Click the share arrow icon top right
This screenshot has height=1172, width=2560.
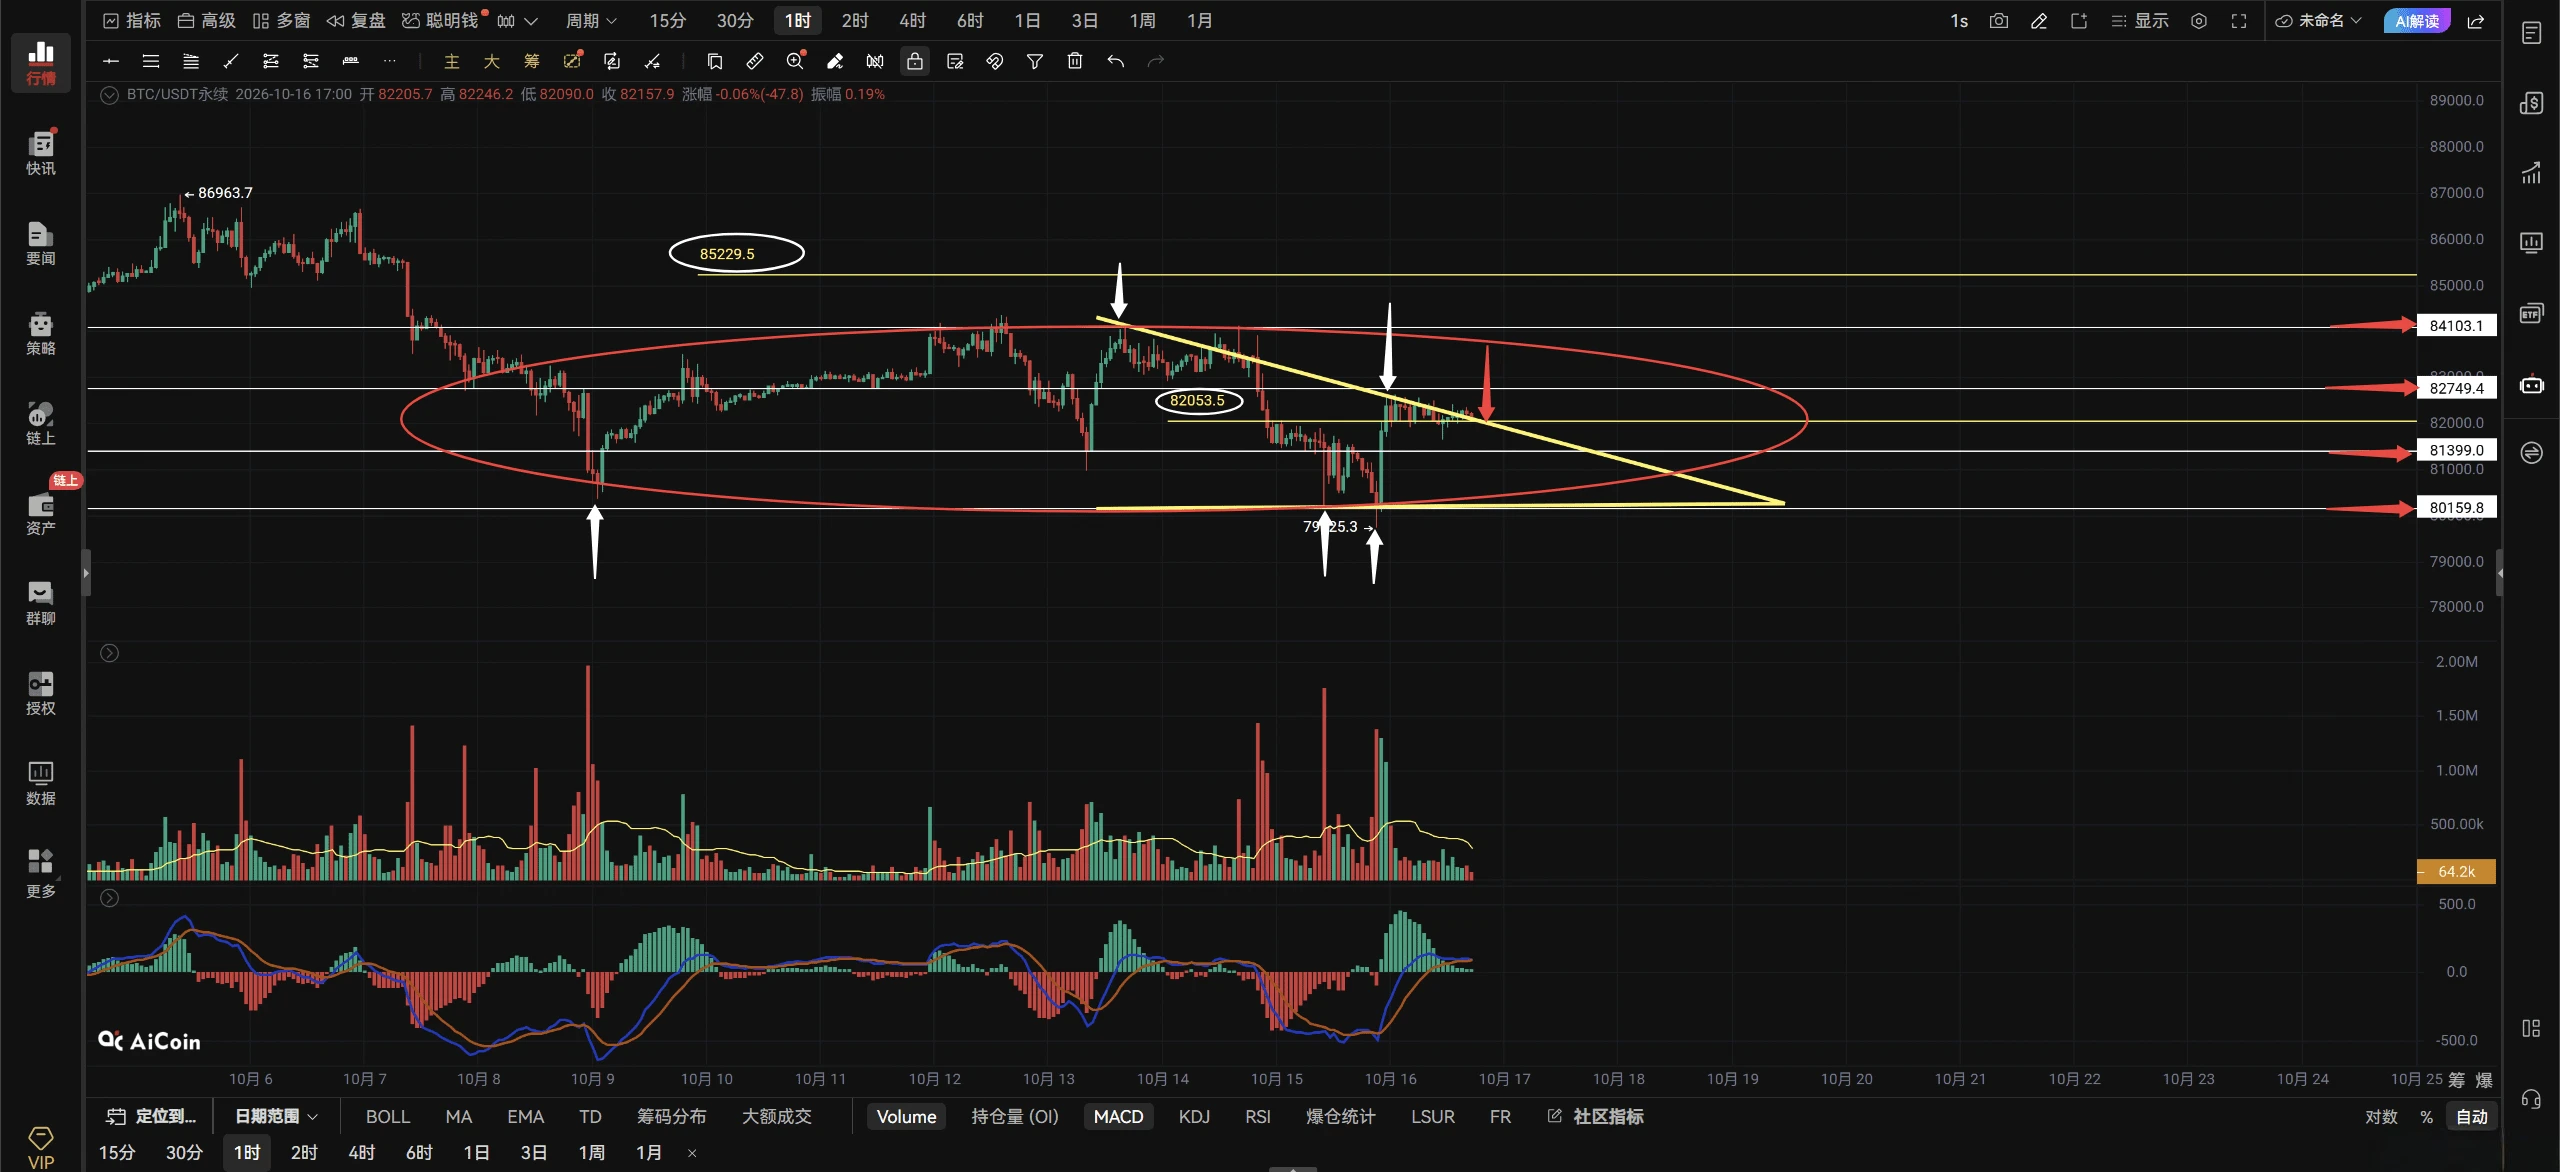click(x=2476, y=20)
